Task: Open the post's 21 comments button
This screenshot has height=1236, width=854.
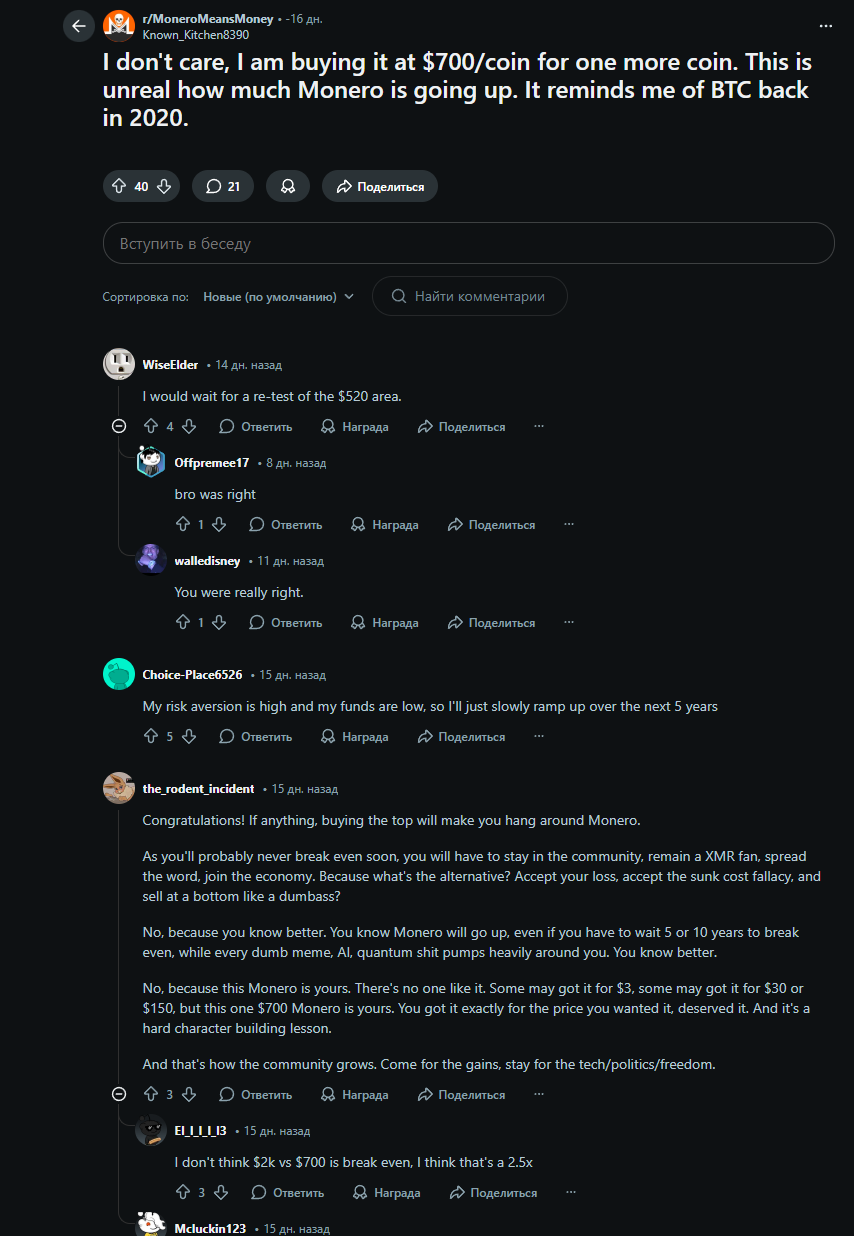Action: [x=223, y=186]
